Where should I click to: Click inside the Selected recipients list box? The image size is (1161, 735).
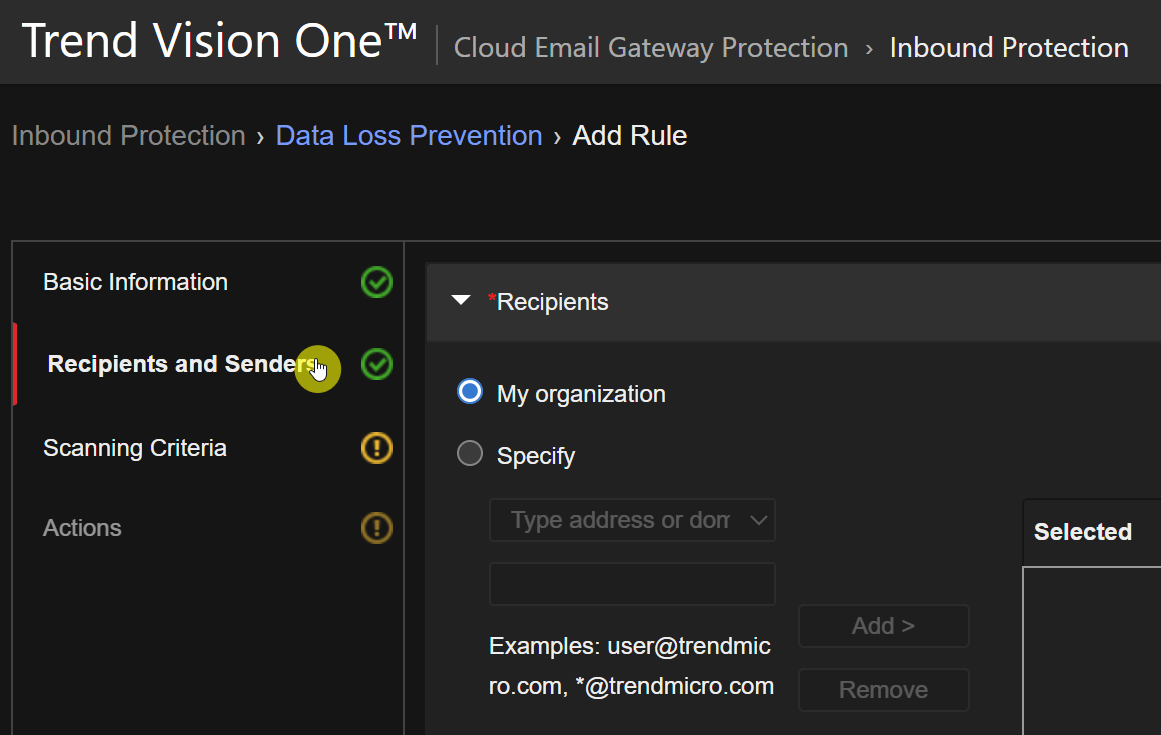coord(1091,650)
